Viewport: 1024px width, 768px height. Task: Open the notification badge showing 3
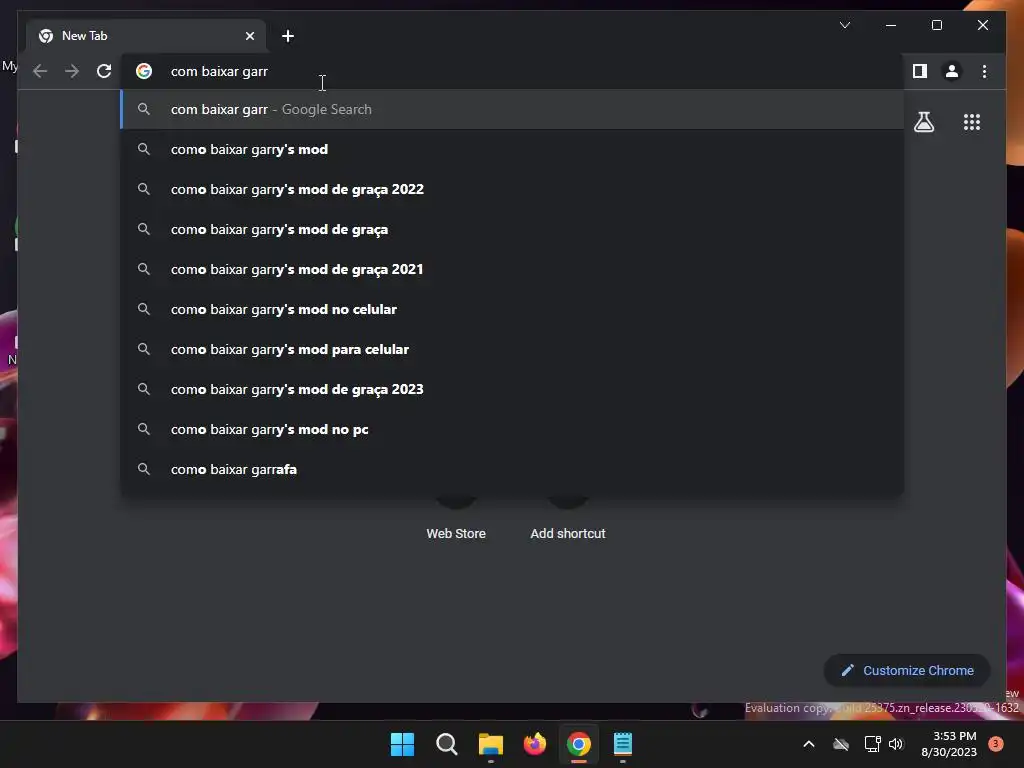pyautogui.click(x=996, y=744)
